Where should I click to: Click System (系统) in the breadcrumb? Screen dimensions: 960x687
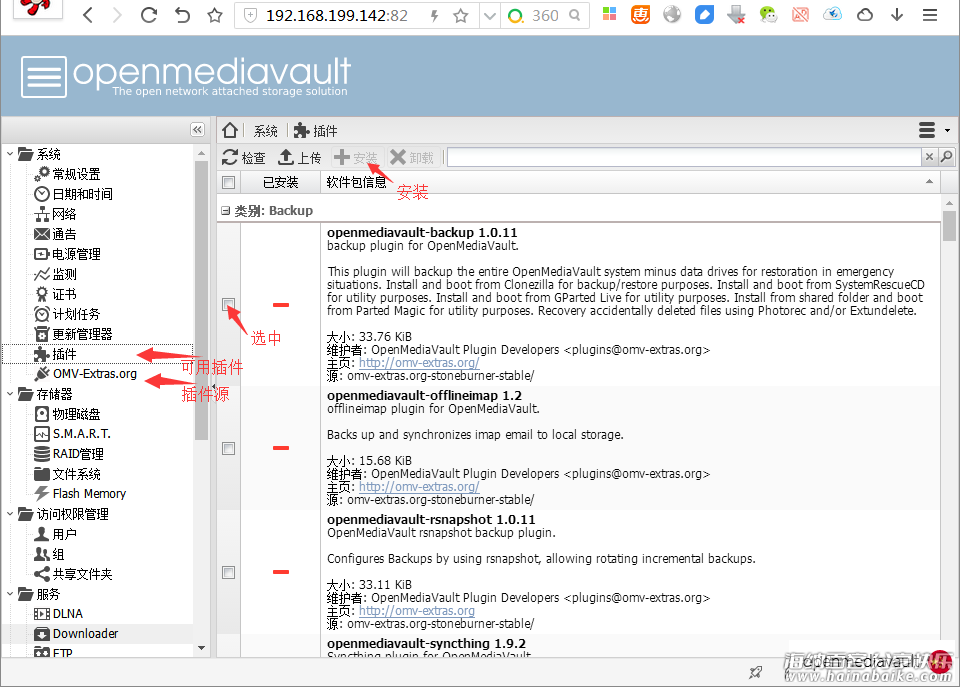[266, 131]
